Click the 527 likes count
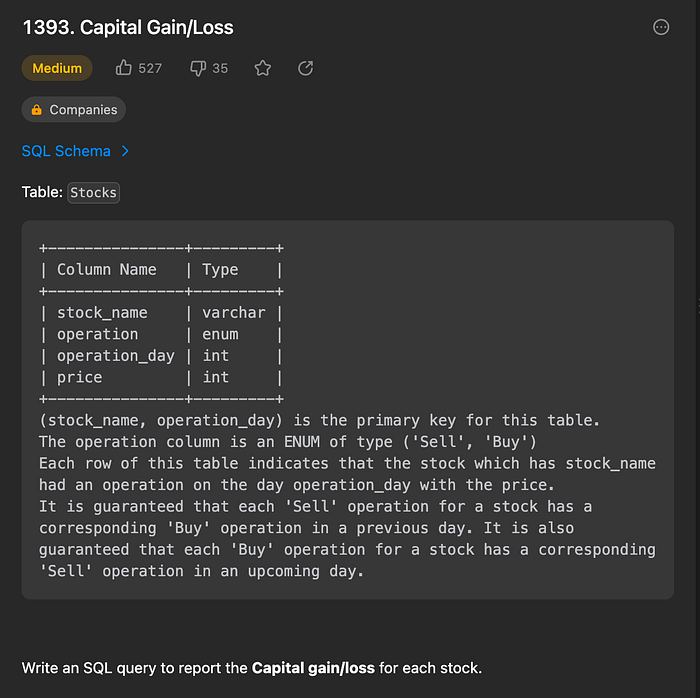The width and height of the screenshot is (700, 698). tap(150, 68)
